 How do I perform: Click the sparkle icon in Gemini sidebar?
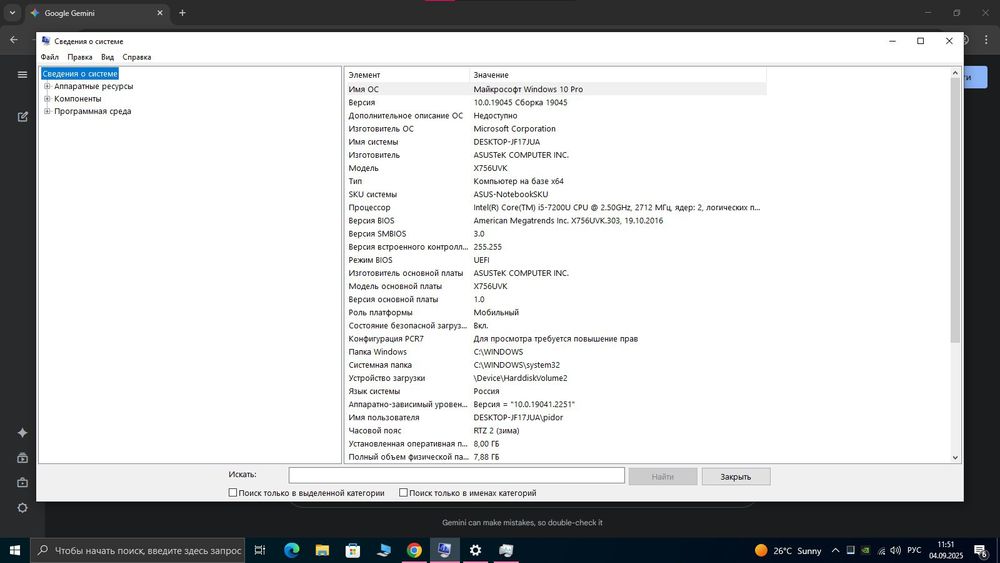click(x=22, y=433)
